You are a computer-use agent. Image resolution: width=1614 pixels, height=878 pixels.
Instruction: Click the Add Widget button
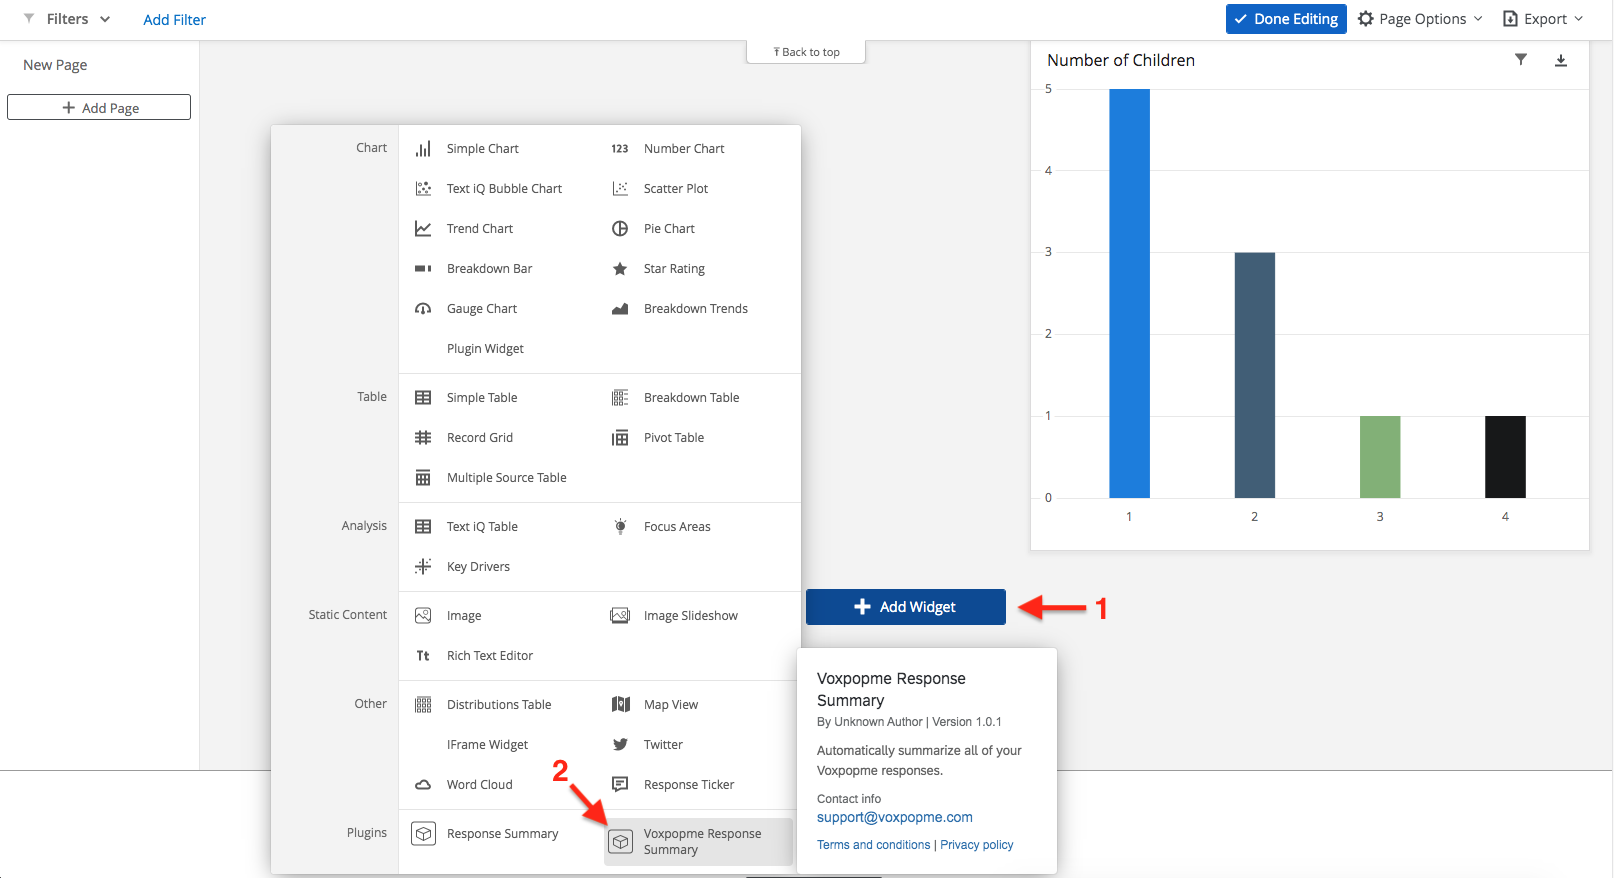[906, 607]
